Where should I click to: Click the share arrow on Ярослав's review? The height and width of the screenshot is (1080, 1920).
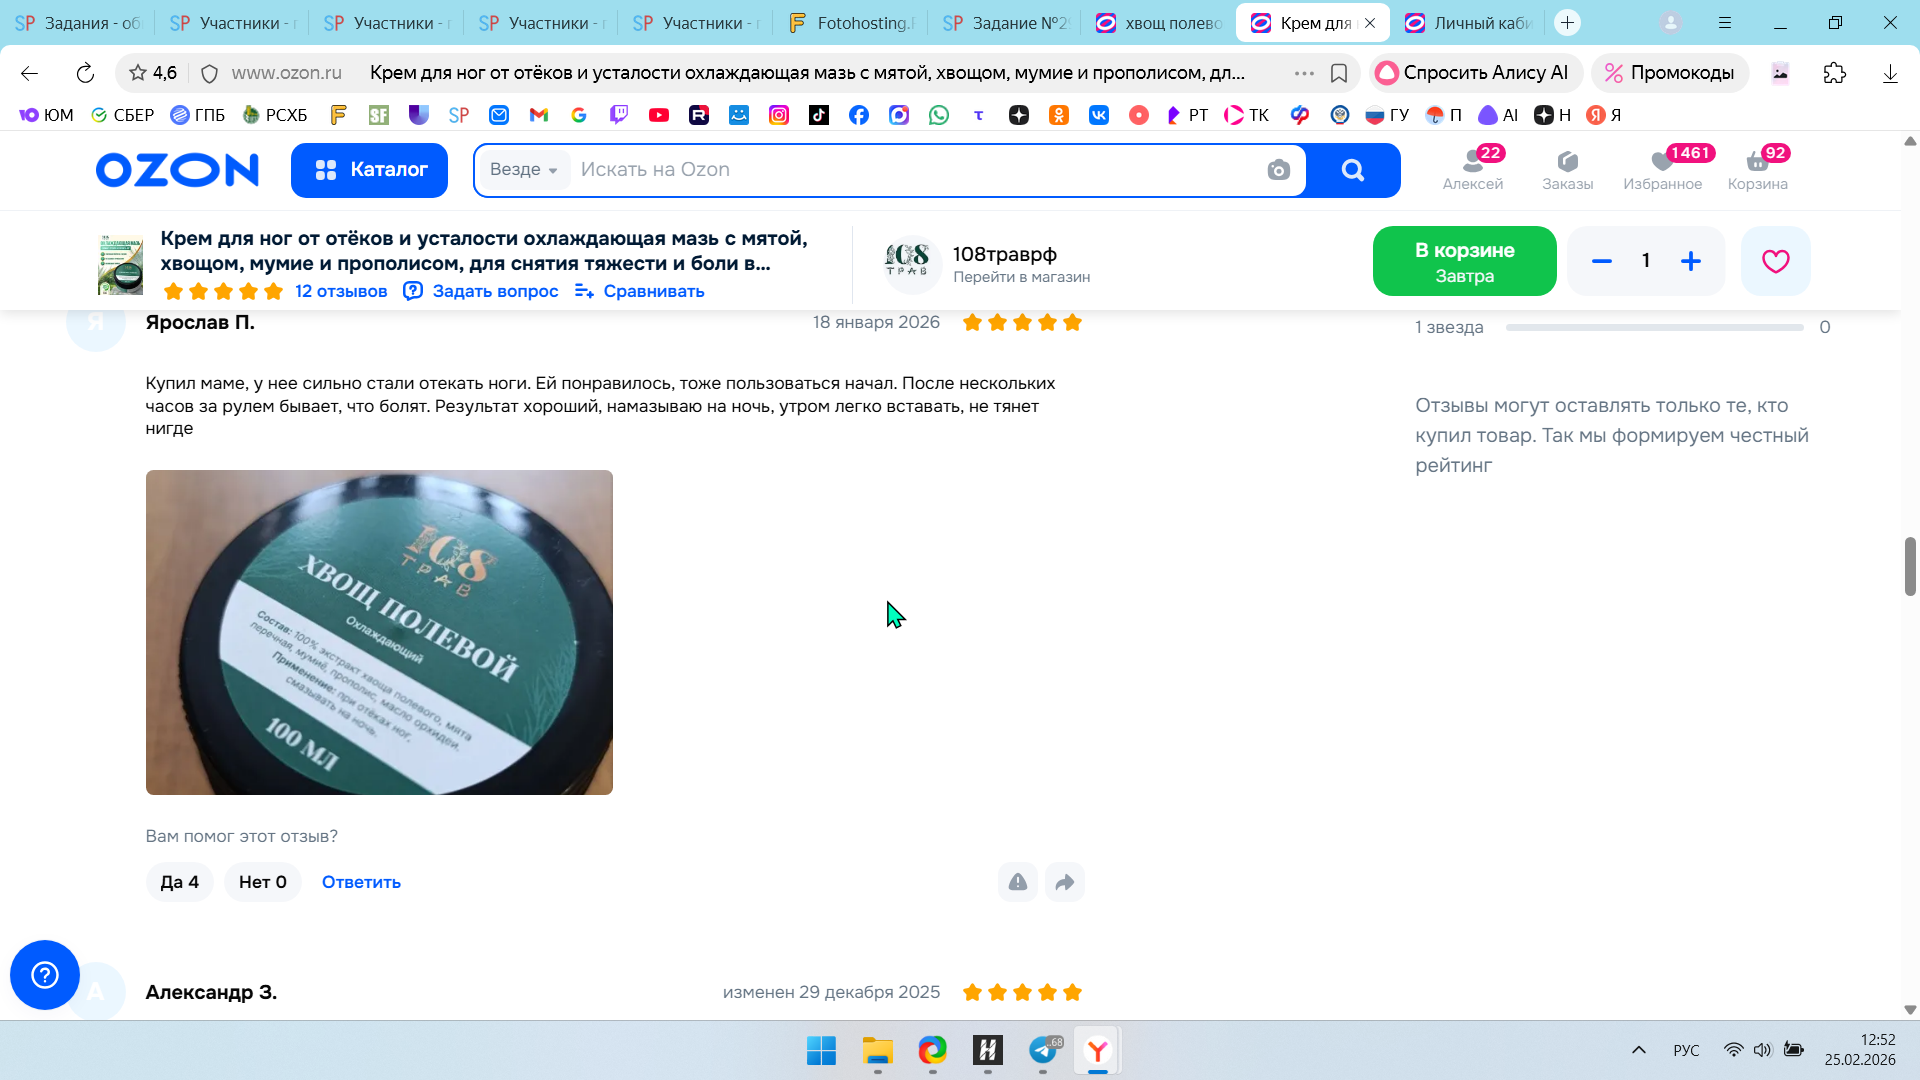coord(1065,882)
